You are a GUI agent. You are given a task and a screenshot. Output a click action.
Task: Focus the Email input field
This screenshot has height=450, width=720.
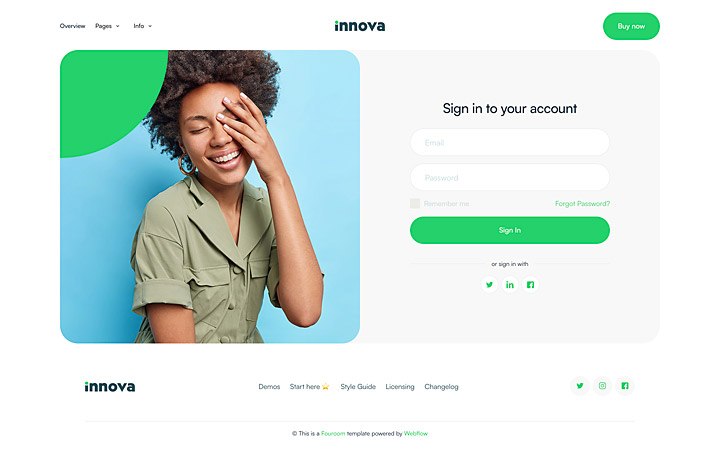[x=510, y=142]
